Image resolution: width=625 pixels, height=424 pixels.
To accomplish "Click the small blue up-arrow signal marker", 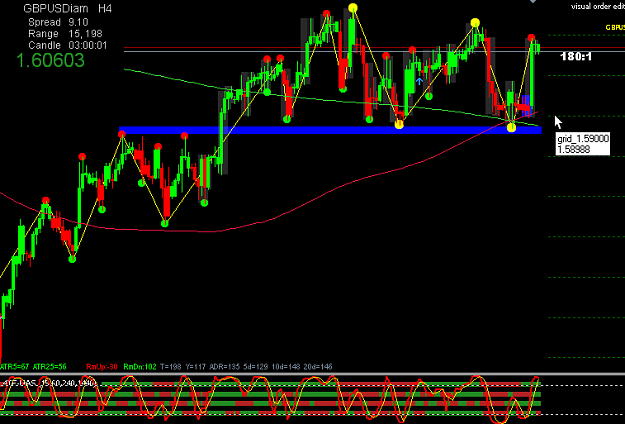I will 419,81.
